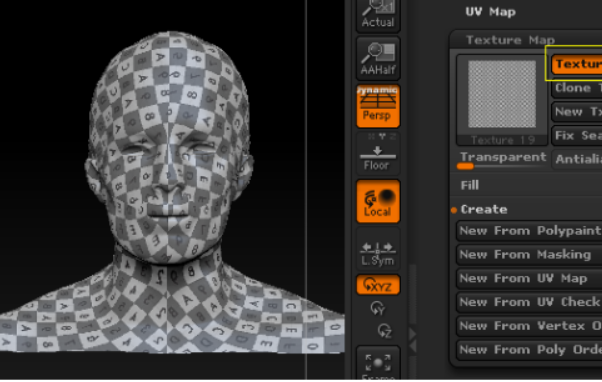Click the UV-checkered head model in viewport
This screenshot has width=602, height=382.
click(169, 192)
